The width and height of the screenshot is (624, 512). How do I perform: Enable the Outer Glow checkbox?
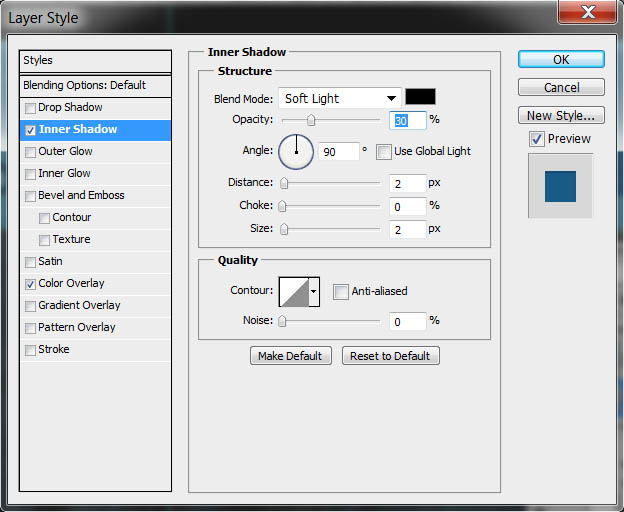tap(30, 152)
